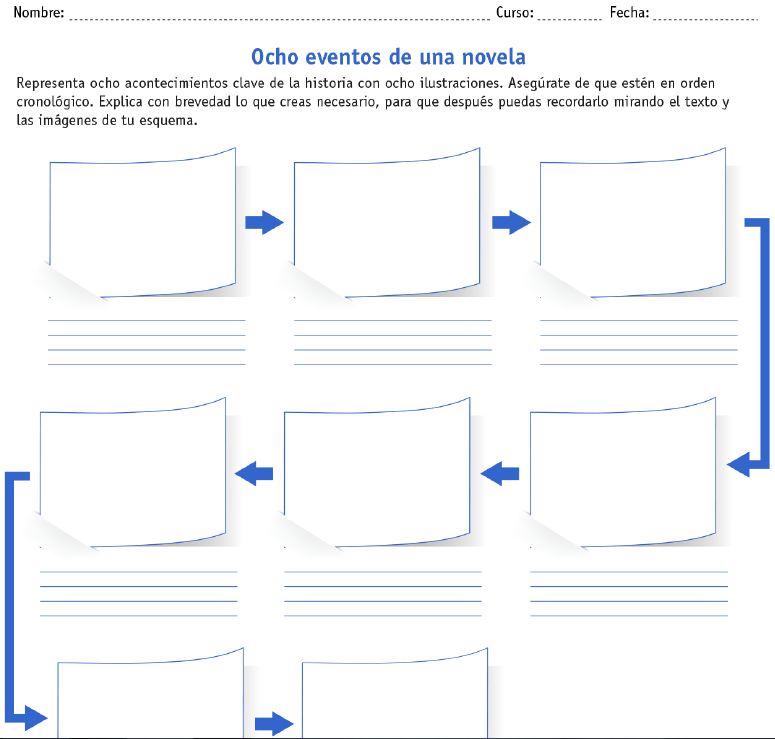
Task: Click the middle-row left illustration box
Action: pyautogui.click(x=132, y=473)
